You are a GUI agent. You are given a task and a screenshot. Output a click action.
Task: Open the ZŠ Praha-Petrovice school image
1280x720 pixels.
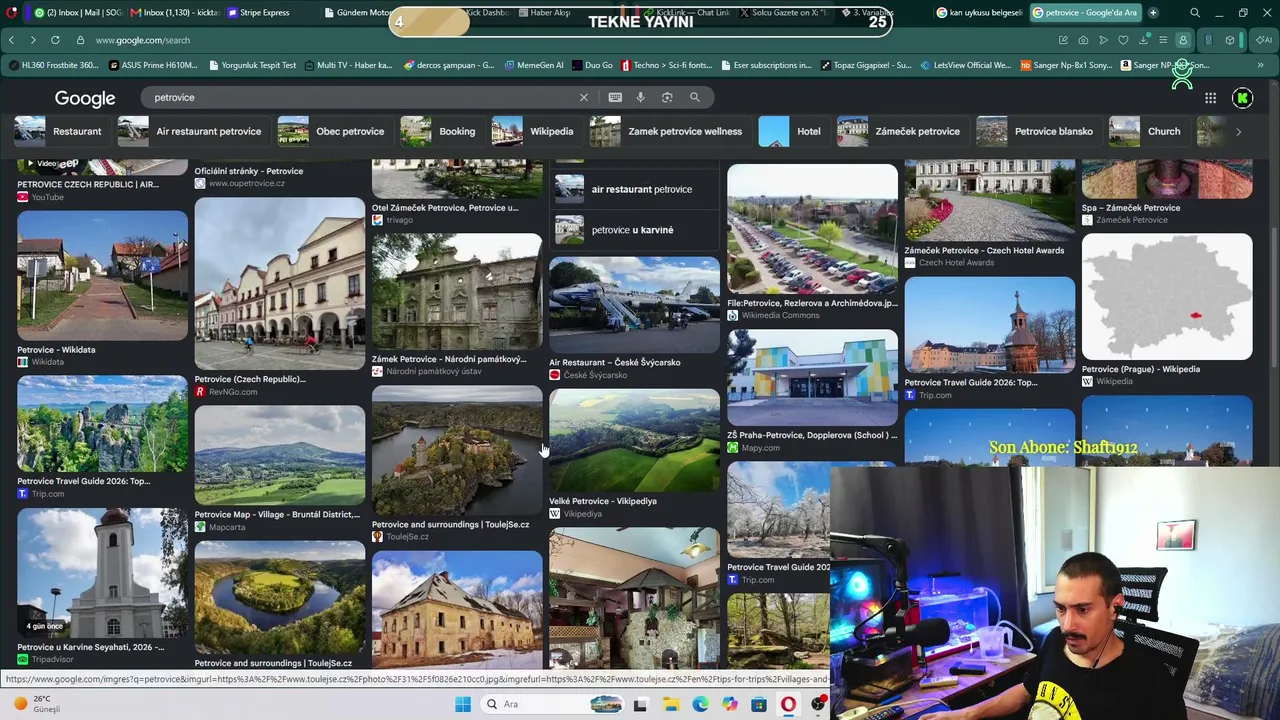(812, 378)
